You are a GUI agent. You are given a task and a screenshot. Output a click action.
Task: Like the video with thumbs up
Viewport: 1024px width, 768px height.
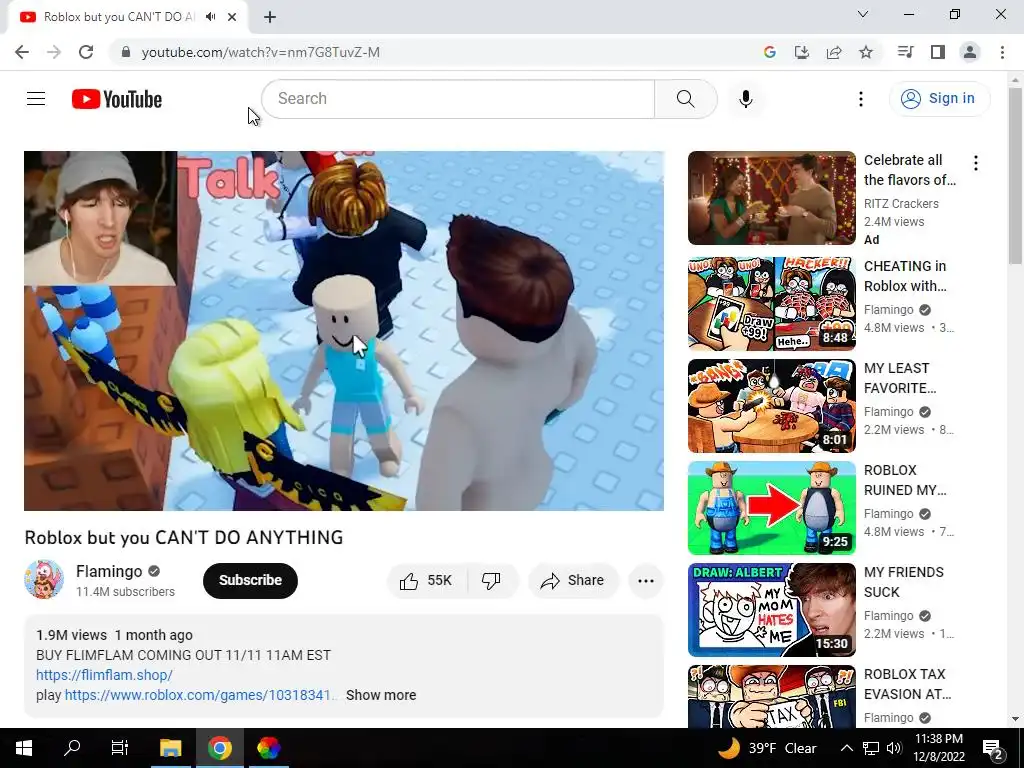click(428, 581)
